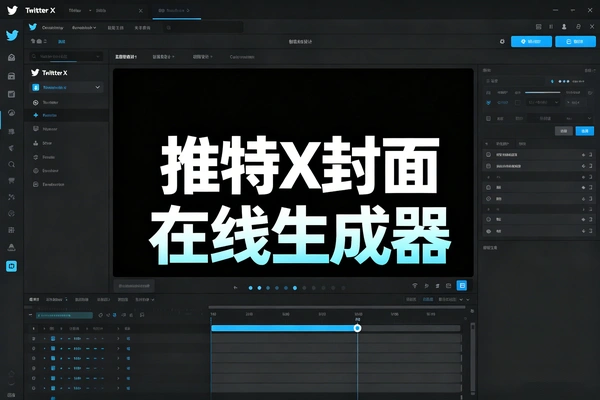Click the search field in the left panel
Viewport: 600px width, 400px height.
pos(66,56)
